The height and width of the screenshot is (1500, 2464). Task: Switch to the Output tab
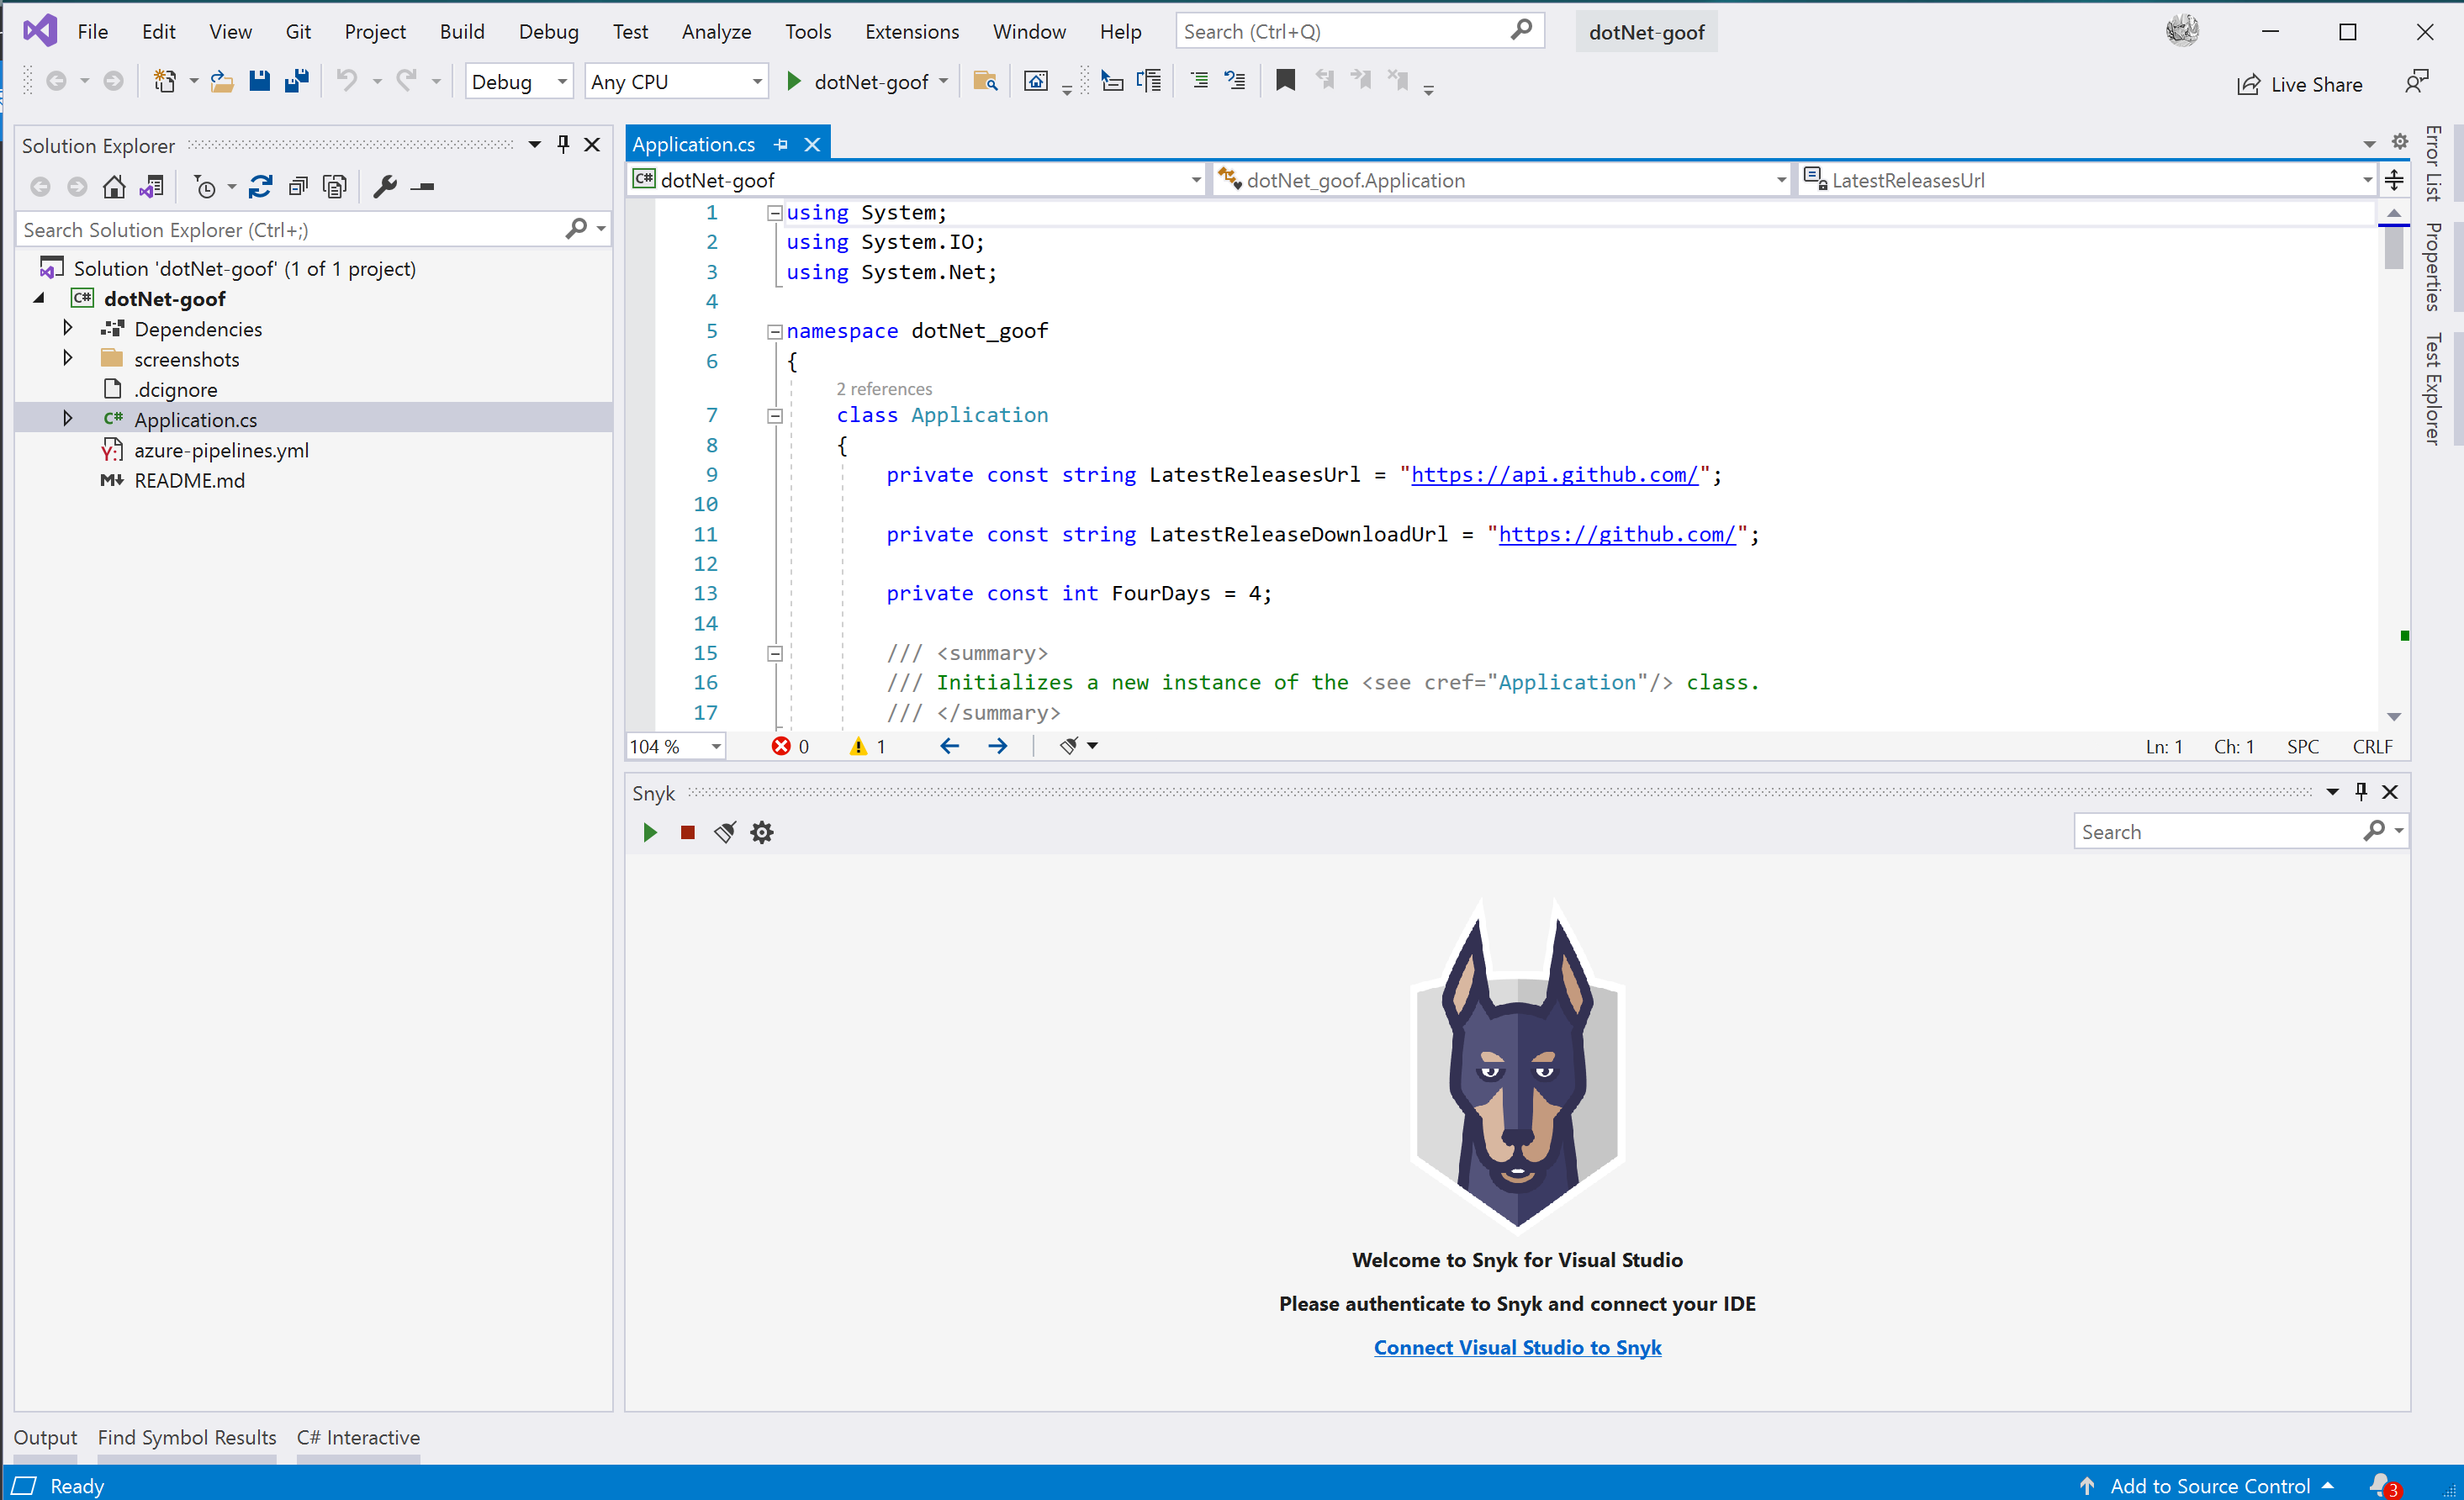click(x=45, y=1437)
